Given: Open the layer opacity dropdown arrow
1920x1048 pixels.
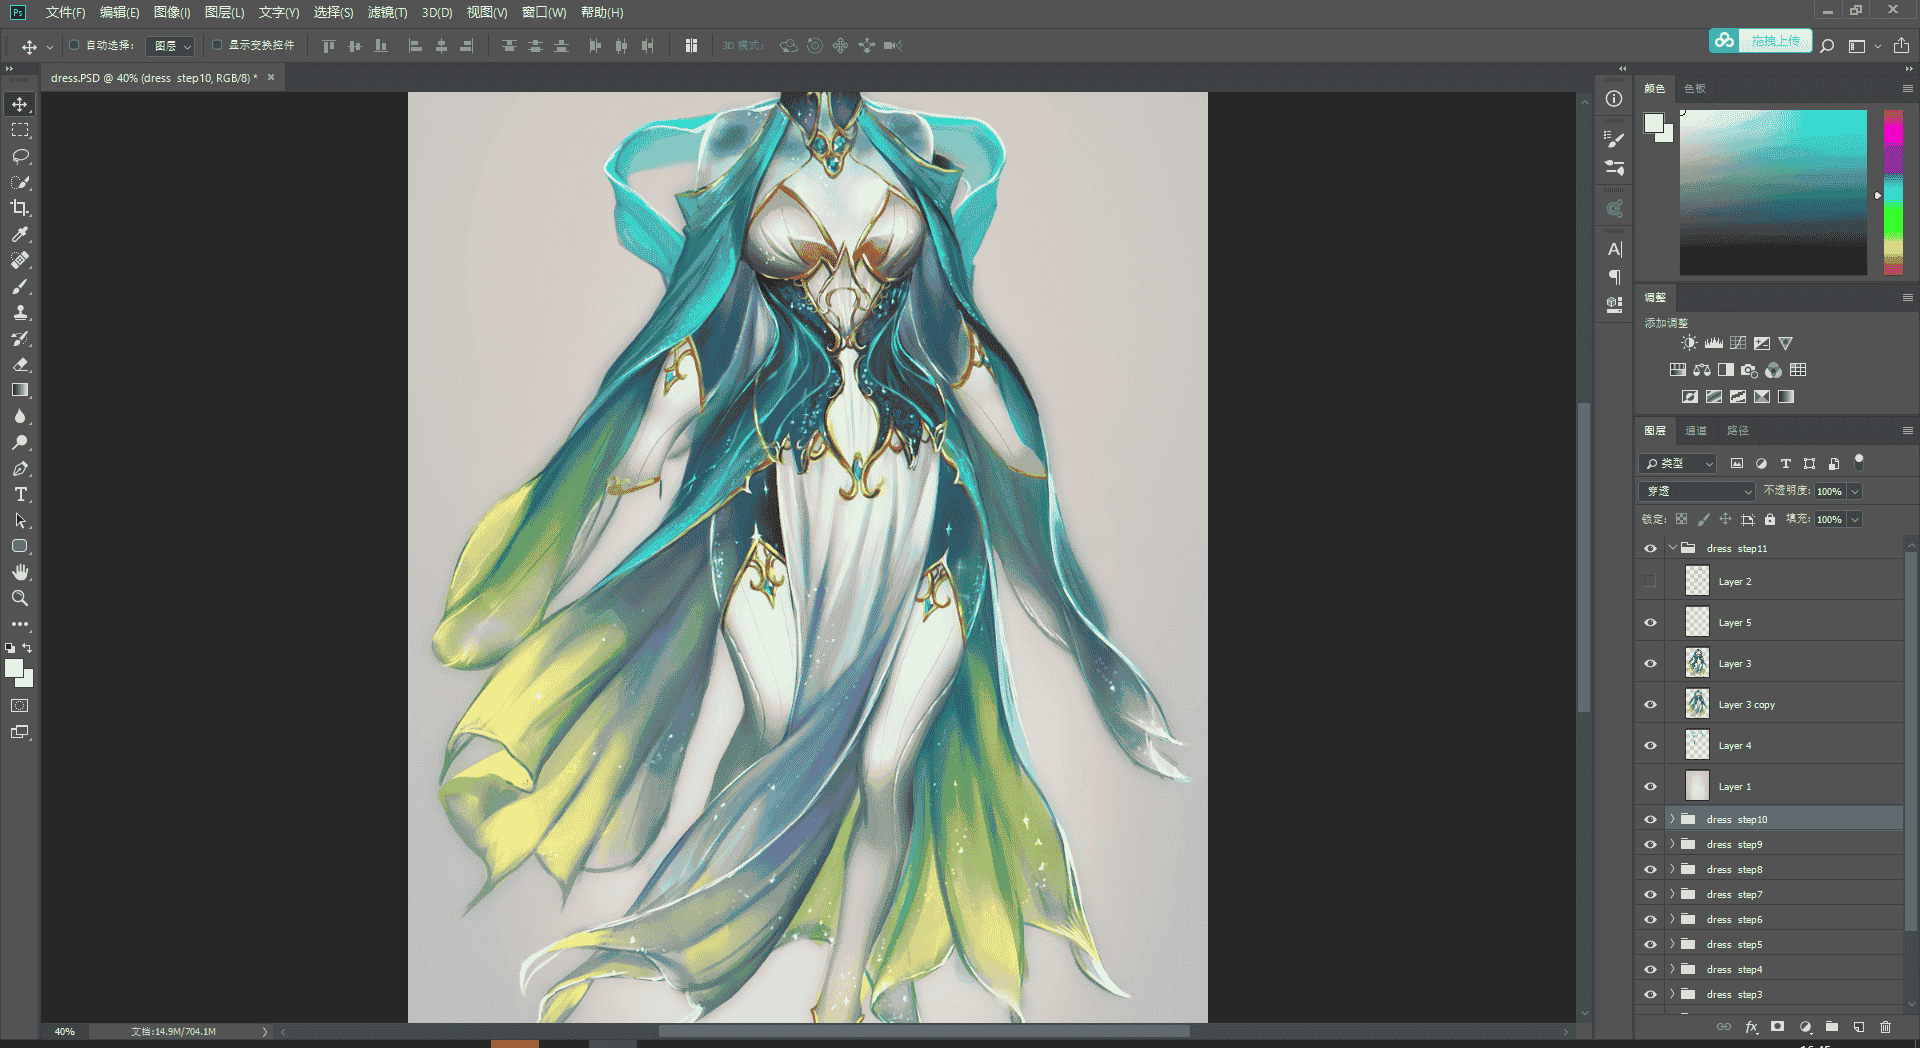Looking at the screenshot, I should (x=1855, y=491).
